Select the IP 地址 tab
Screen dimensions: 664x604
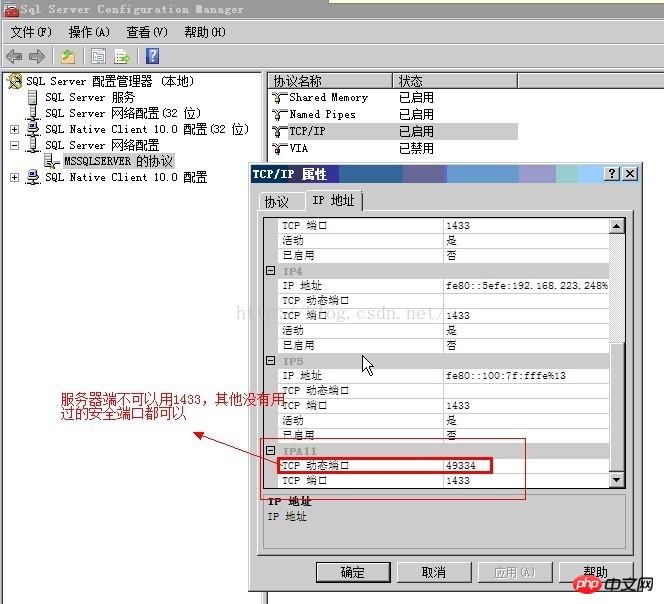click(x=333, y=200)
